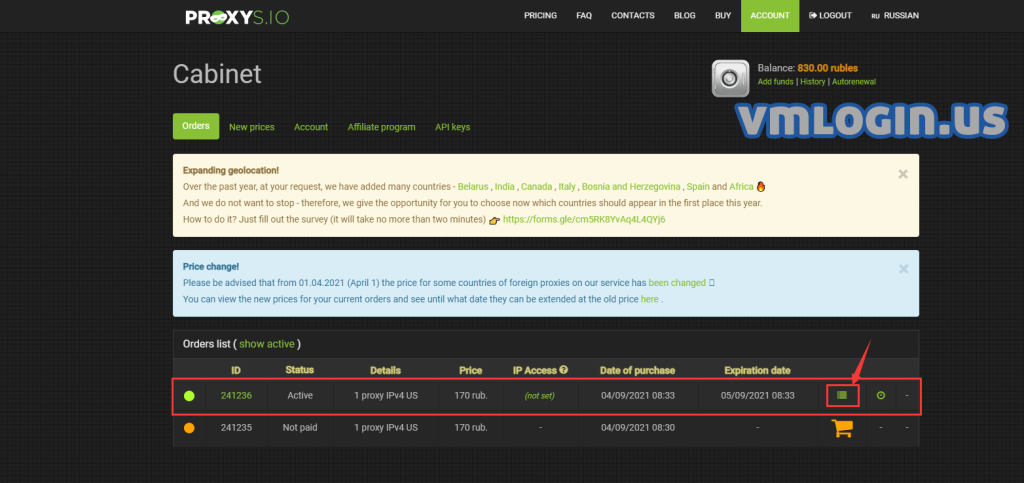Click the renew clock icon for order 241236
The width and height of the screenshot is (1024, 483).
click(880, 396)
